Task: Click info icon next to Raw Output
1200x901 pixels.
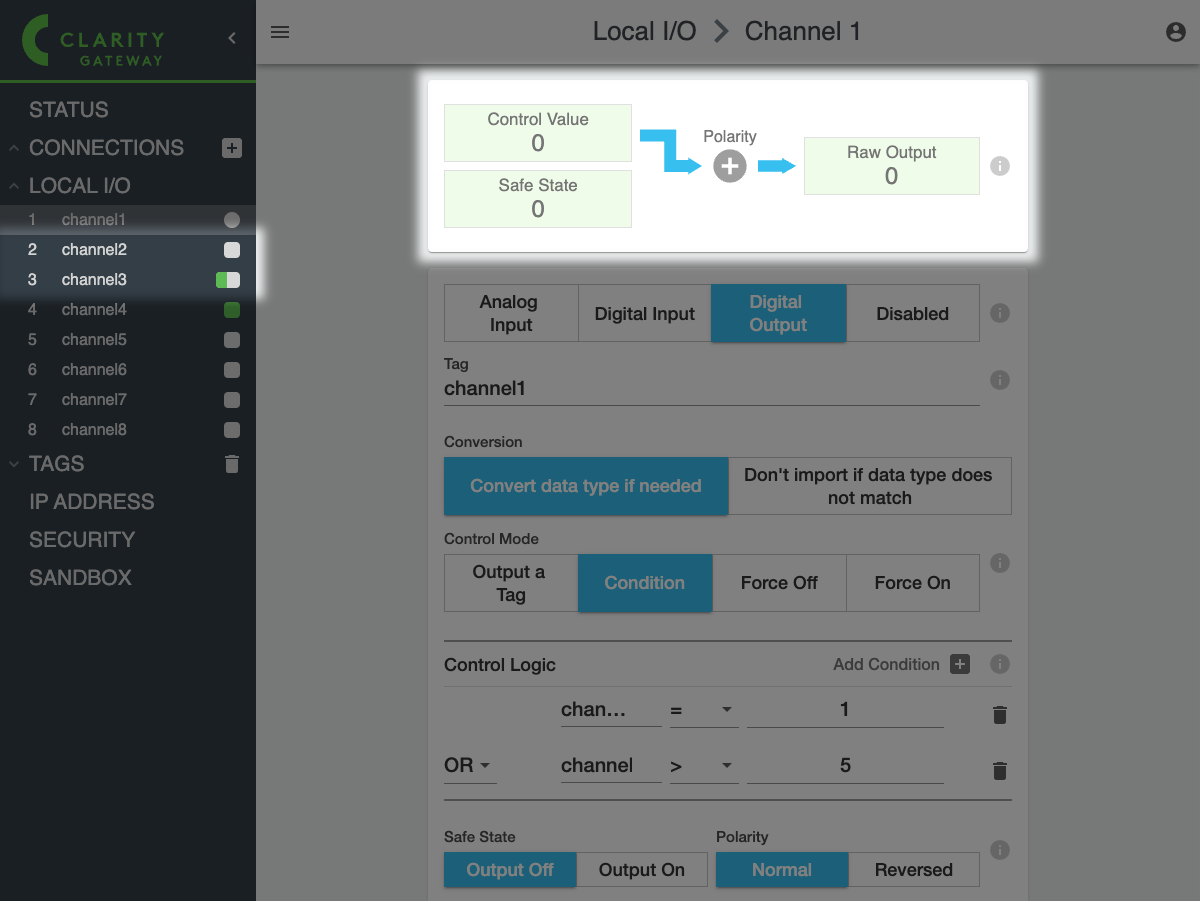Action: tap(999, 166)
